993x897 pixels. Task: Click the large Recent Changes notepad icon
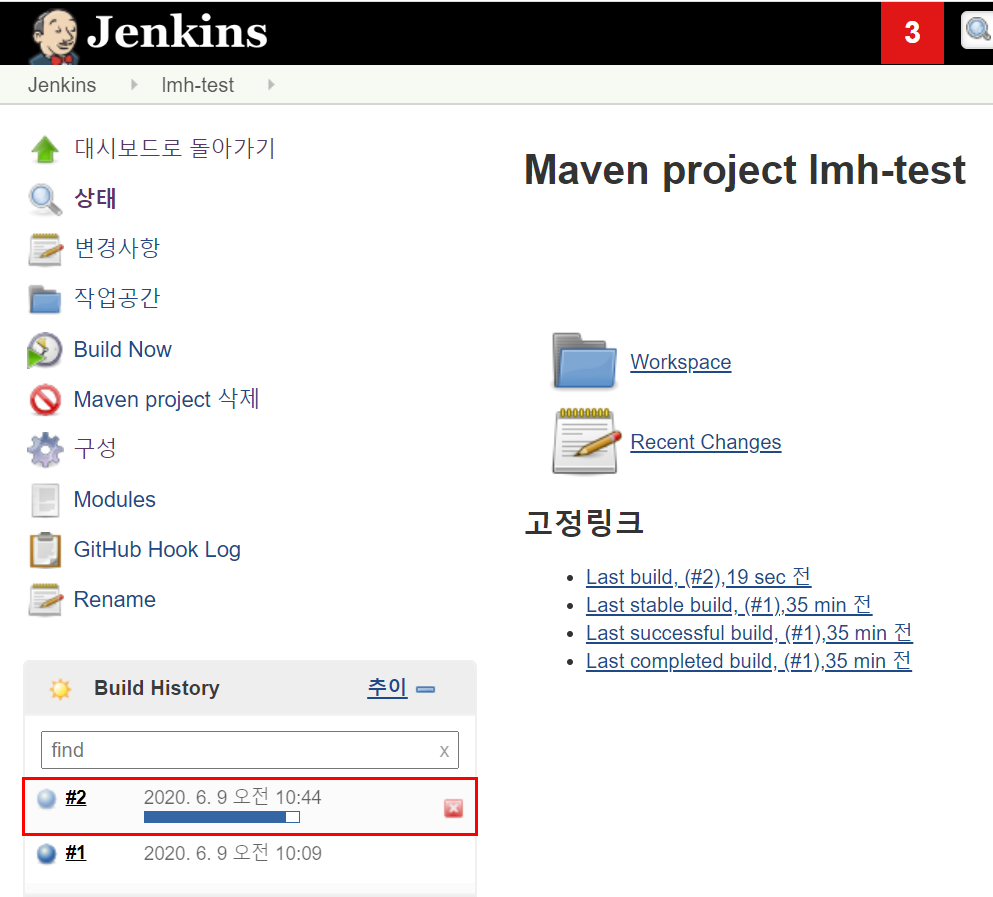[586, 441]
